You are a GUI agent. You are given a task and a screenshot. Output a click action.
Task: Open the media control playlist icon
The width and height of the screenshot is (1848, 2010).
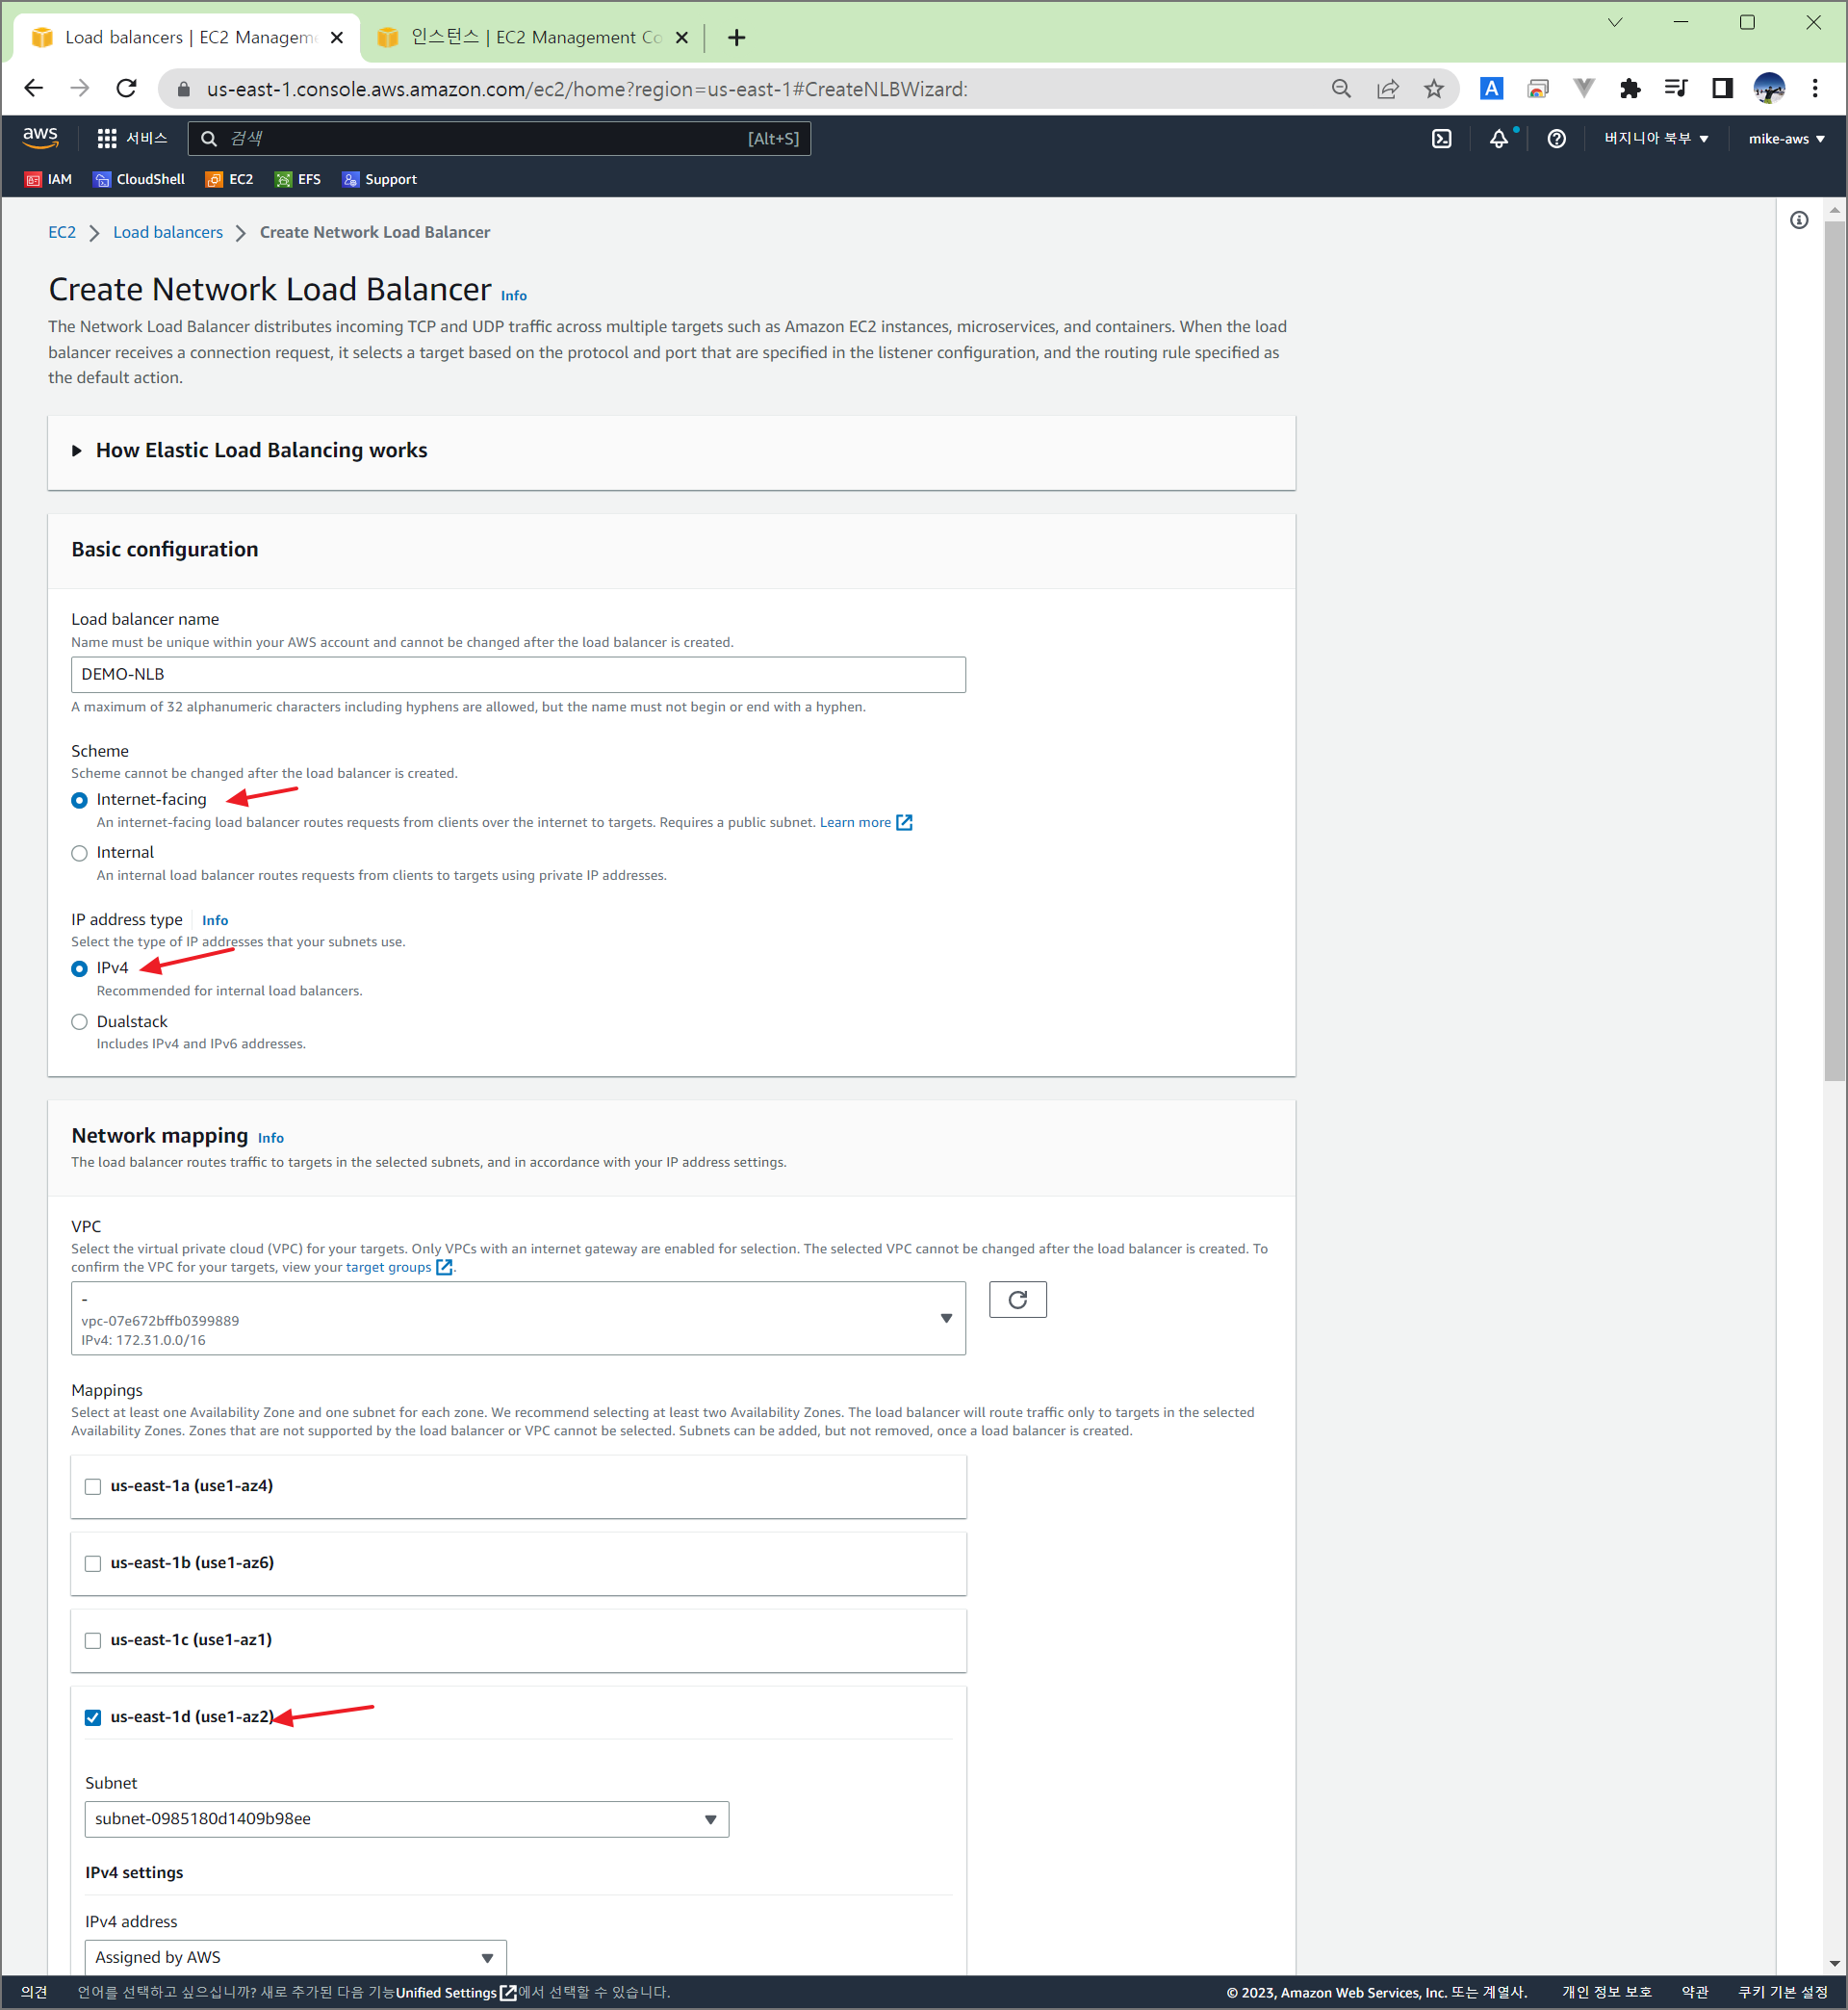click(x=1675, y=89)
